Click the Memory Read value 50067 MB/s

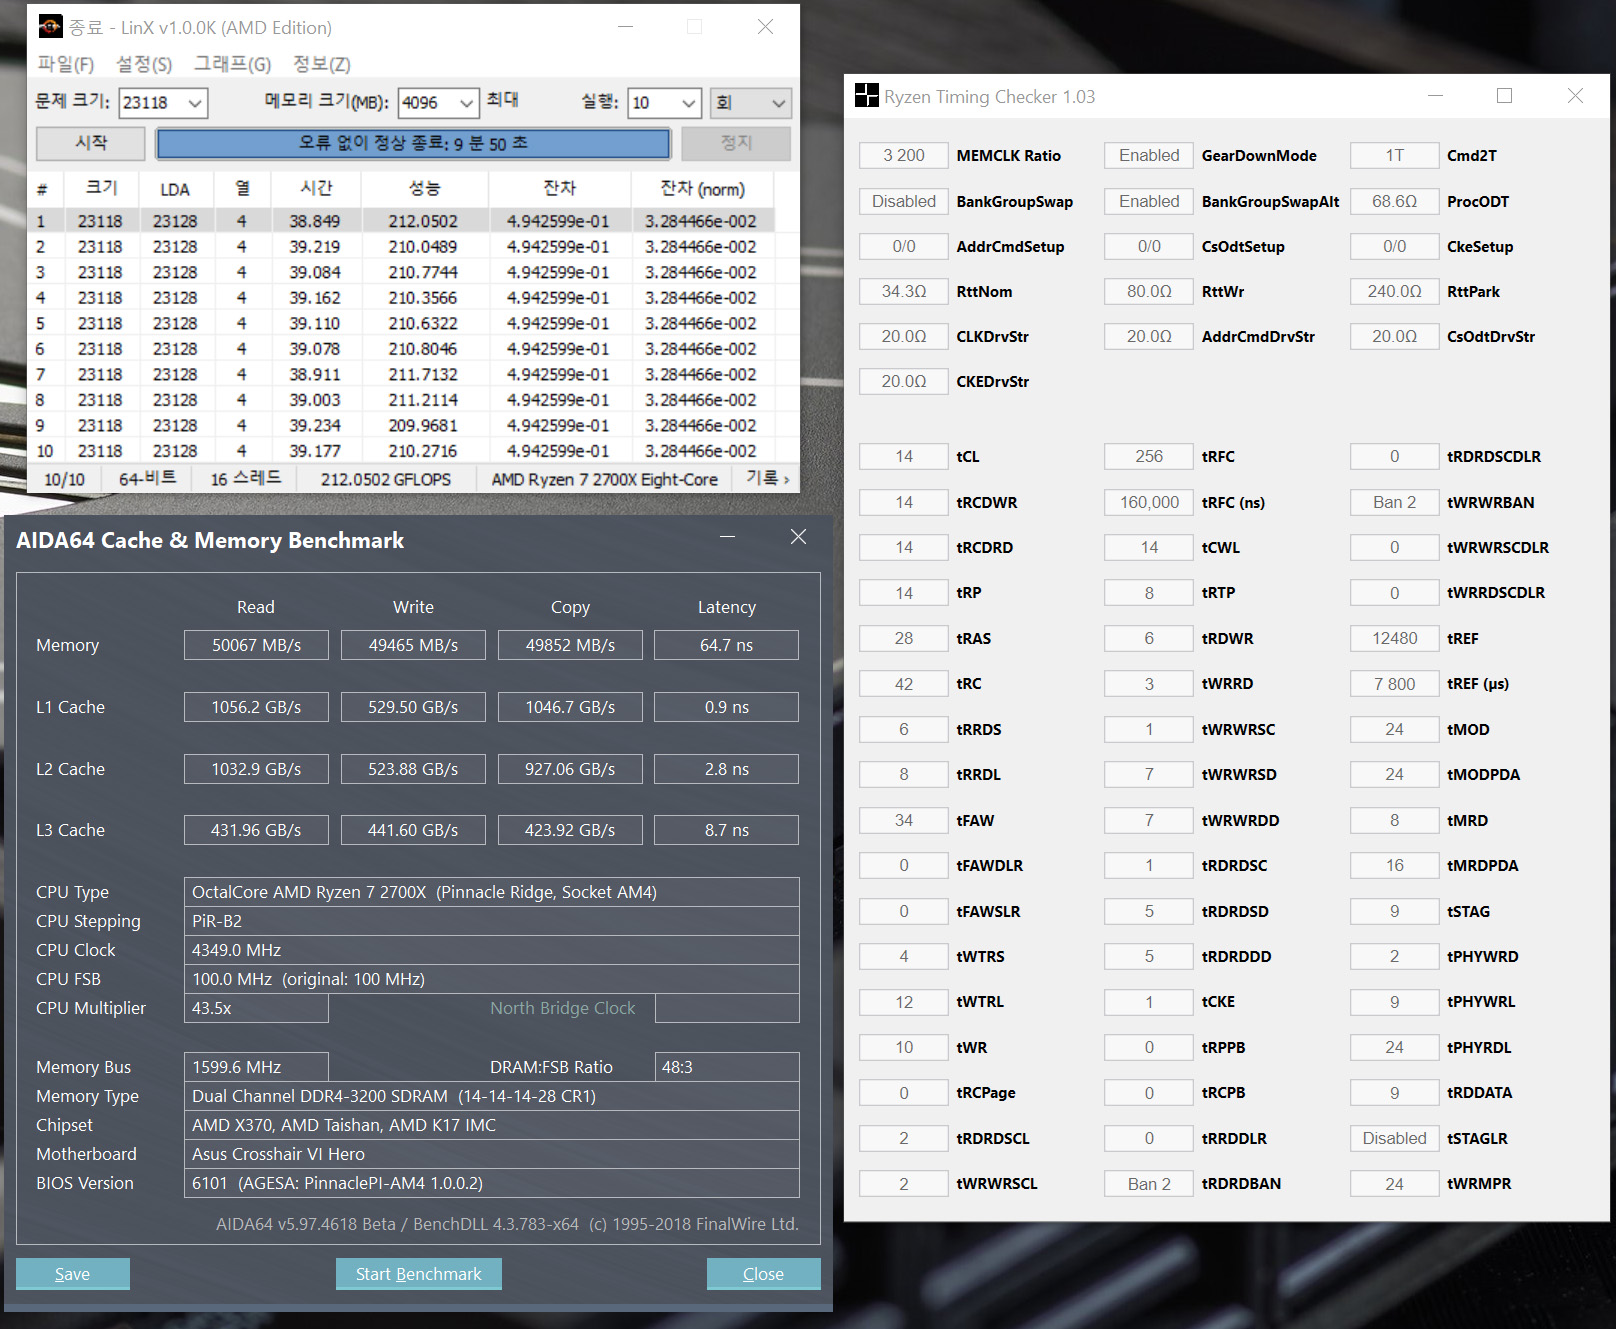(x=256, y=645)
